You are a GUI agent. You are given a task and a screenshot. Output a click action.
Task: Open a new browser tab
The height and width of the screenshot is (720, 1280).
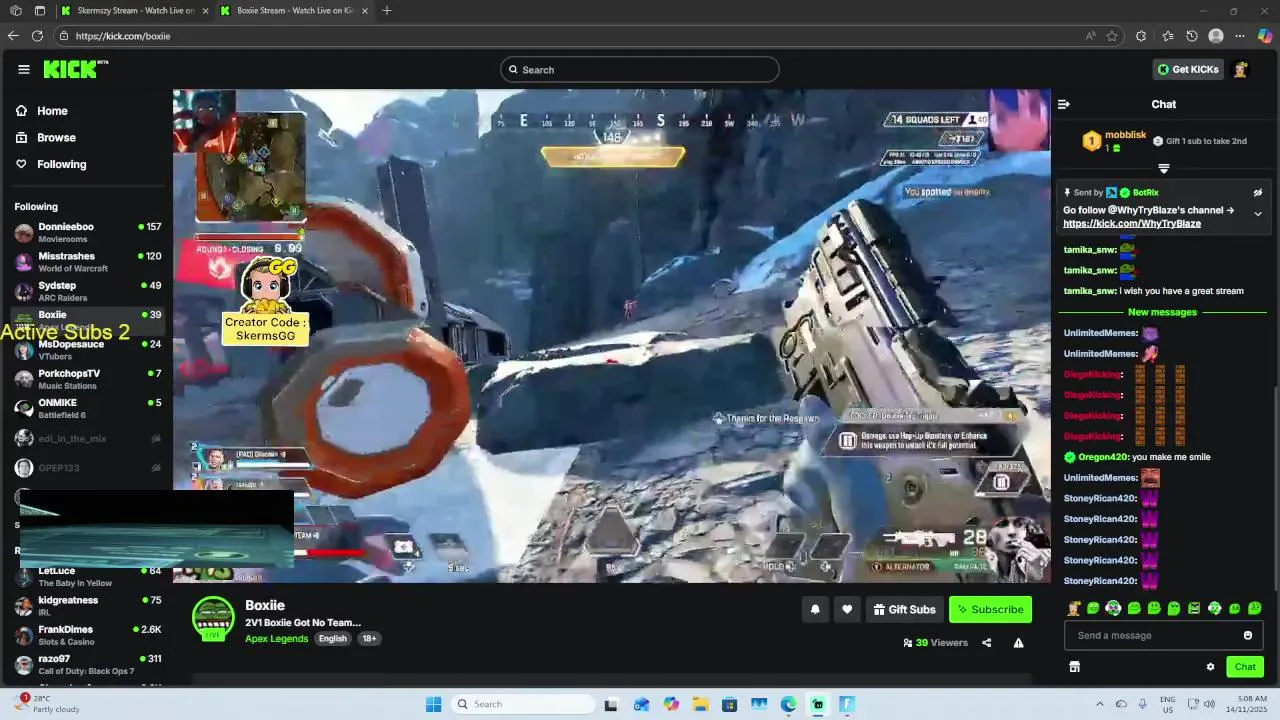tap(387, 11)
